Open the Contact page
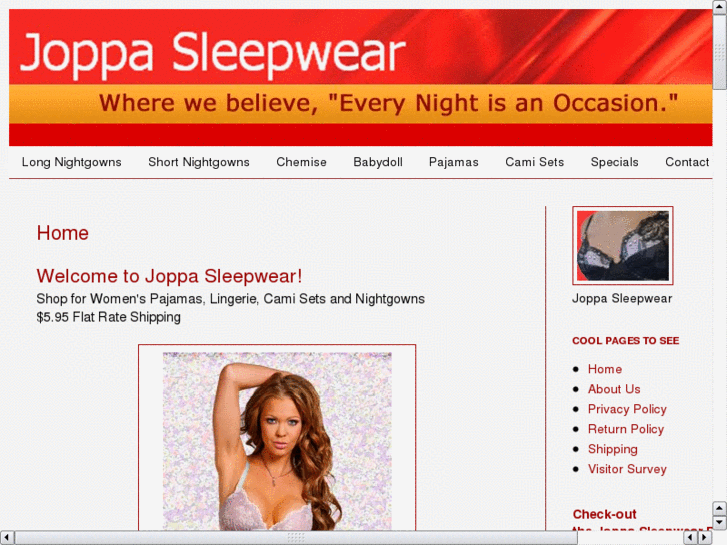Screen dimensions: 727x545 (687, 162)
